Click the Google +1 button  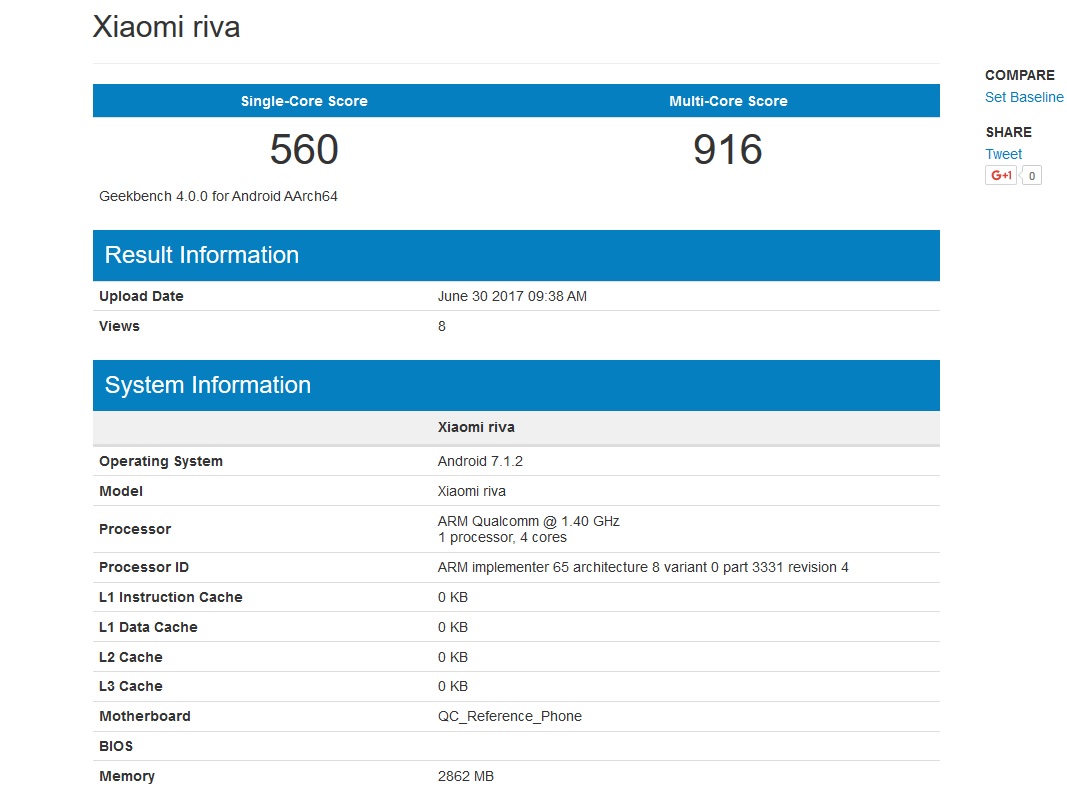click(x=1000, y=175)
